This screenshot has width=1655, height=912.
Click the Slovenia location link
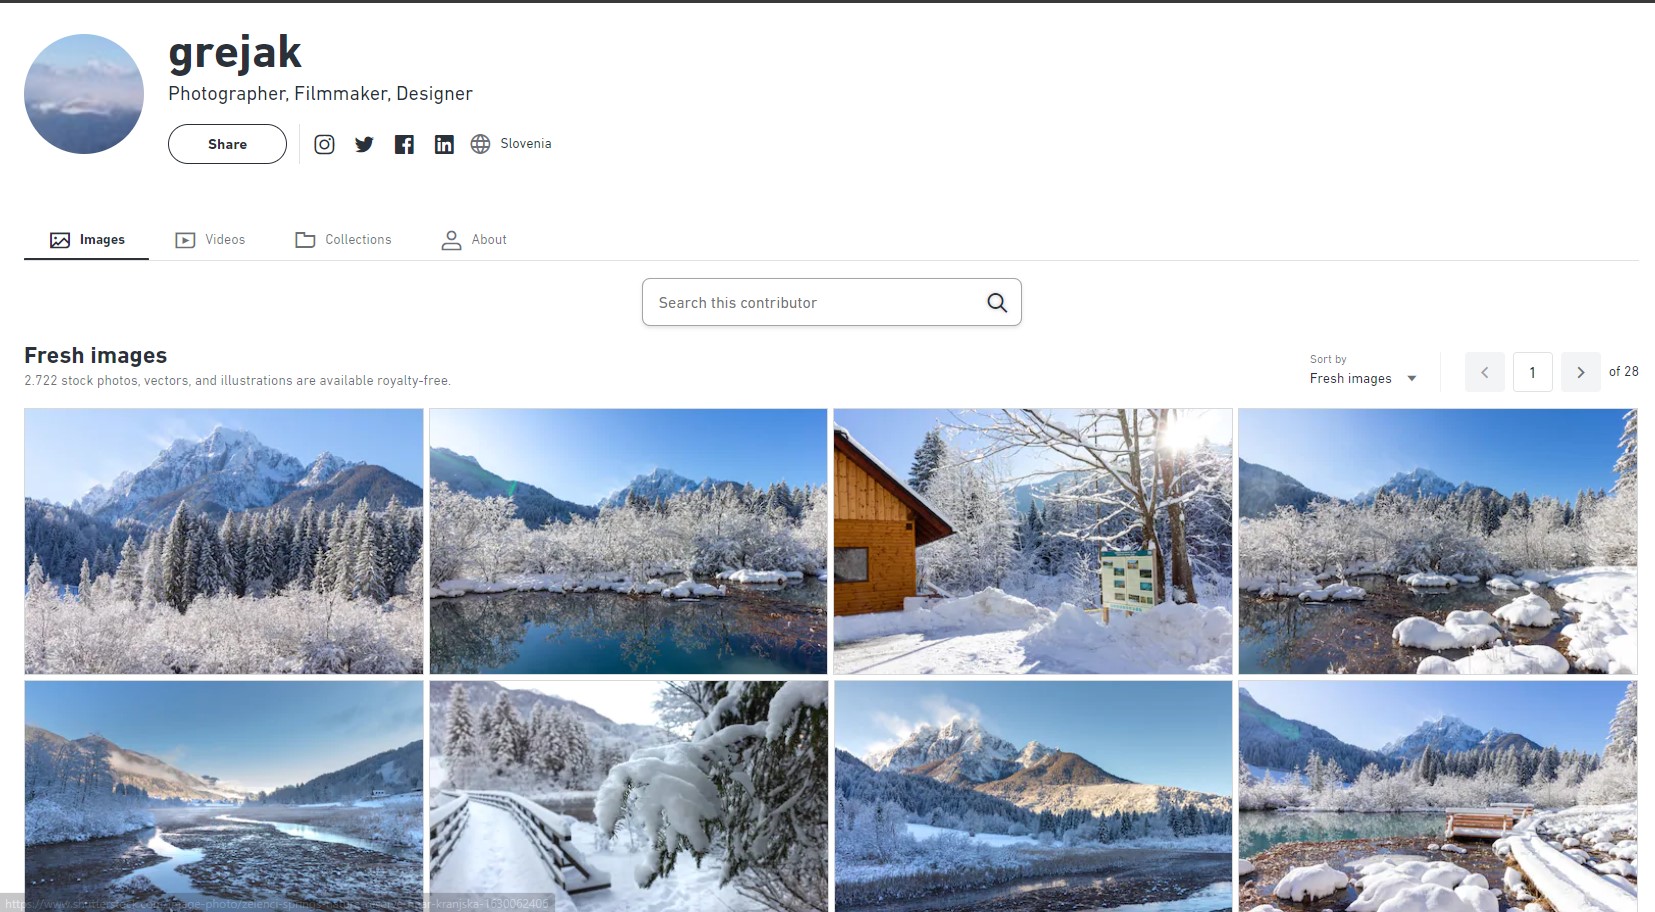pos(527,143)
